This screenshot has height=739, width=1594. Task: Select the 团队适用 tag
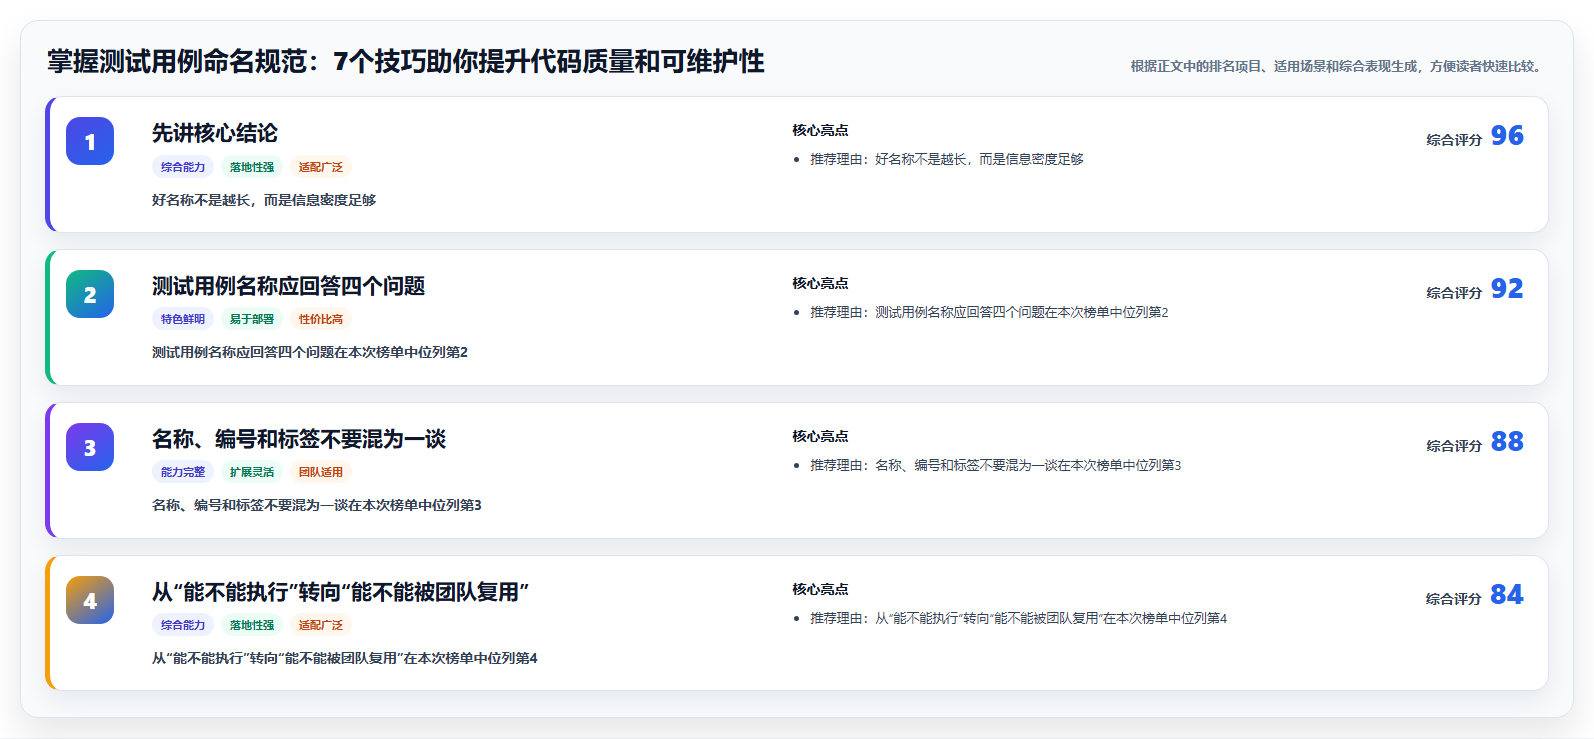[x=321, y=472]
